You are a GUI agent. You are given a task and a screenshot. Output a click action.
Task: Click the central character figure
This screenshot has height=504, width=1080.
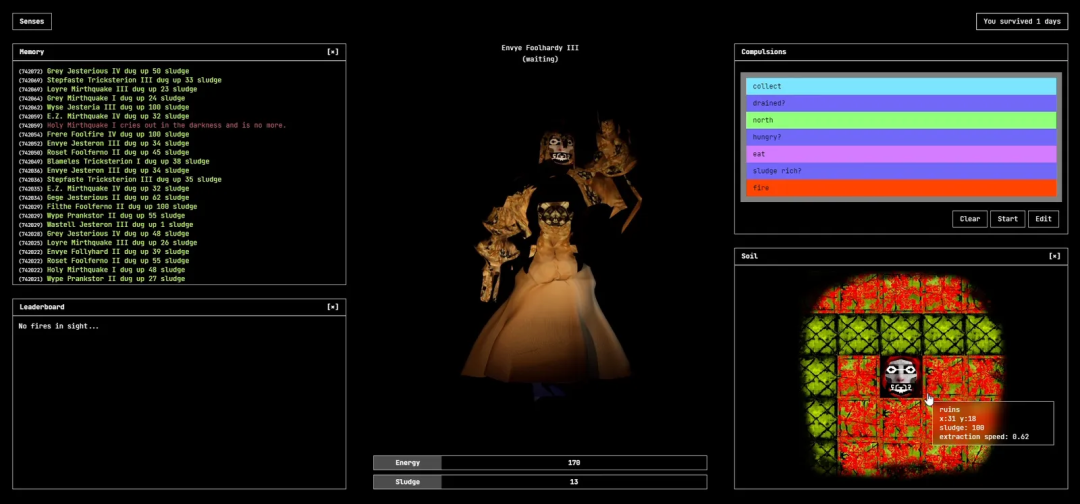coord(540,270)
